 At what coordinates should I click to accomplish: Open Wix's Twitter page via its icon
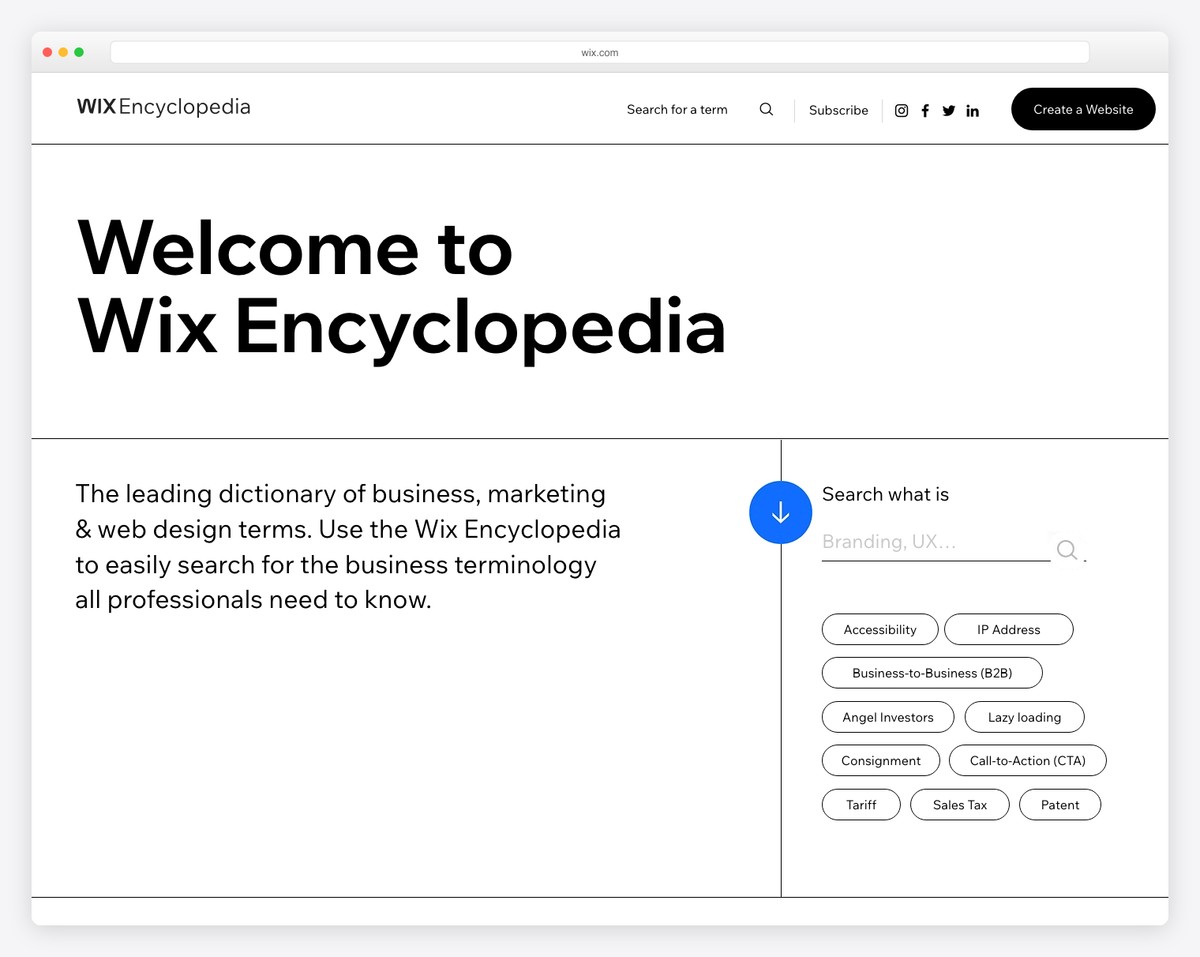point(948,110)
